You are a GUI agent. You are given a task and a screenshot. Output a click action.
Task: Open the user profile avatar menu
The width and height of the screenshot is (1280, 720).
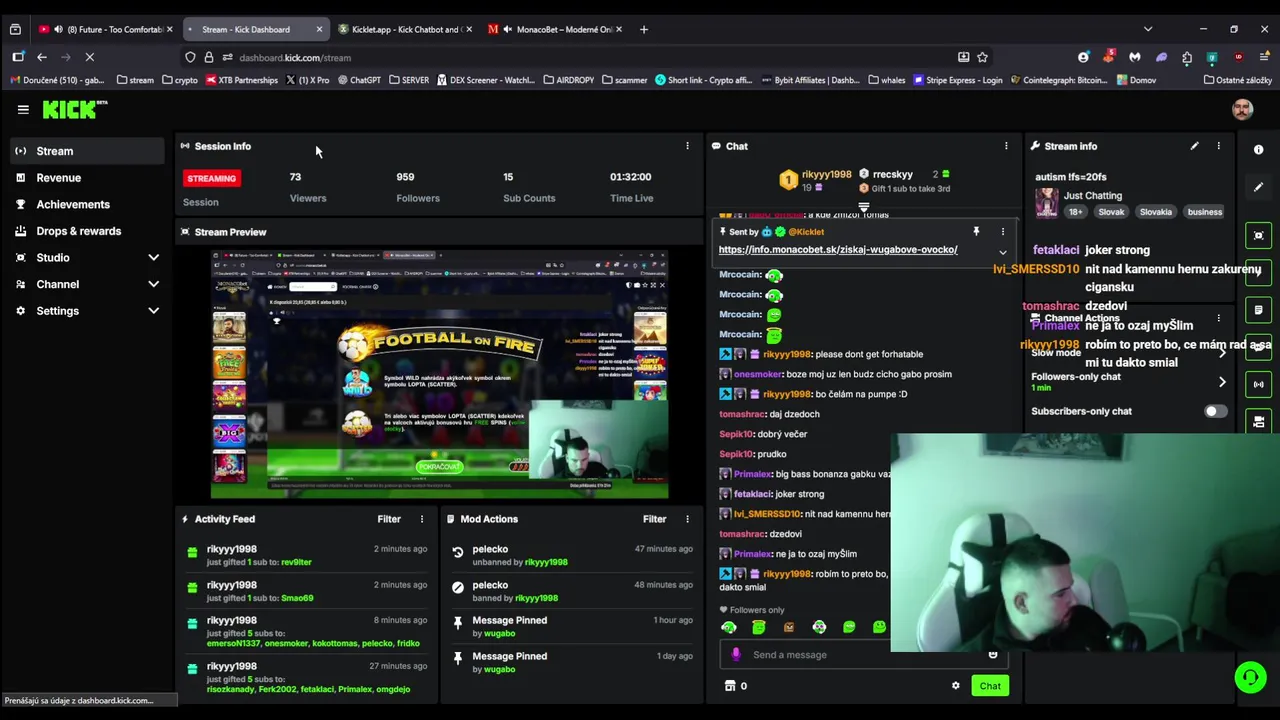[1242, 110]
